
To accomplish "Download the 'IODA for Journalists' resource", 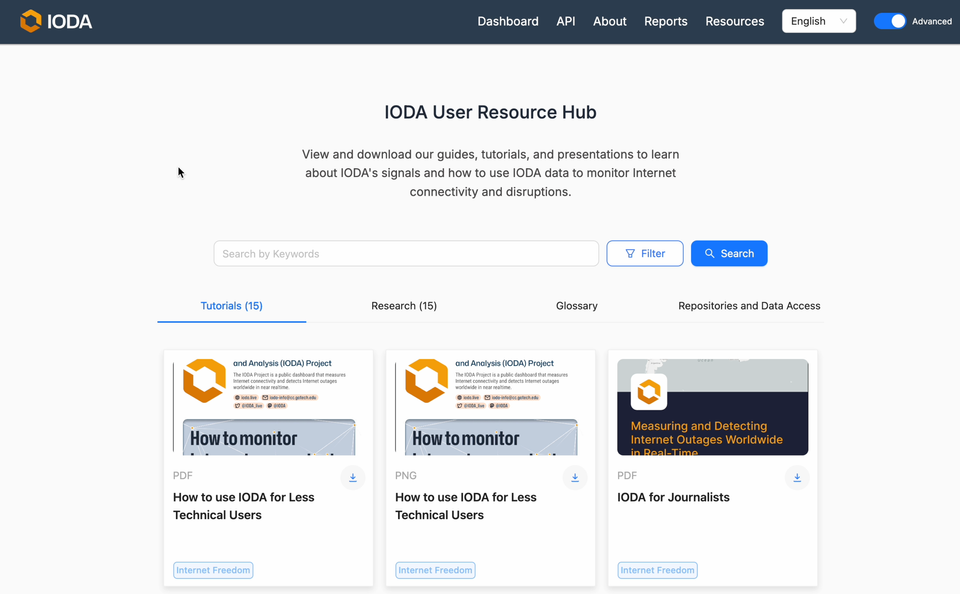I will (797, 478).
